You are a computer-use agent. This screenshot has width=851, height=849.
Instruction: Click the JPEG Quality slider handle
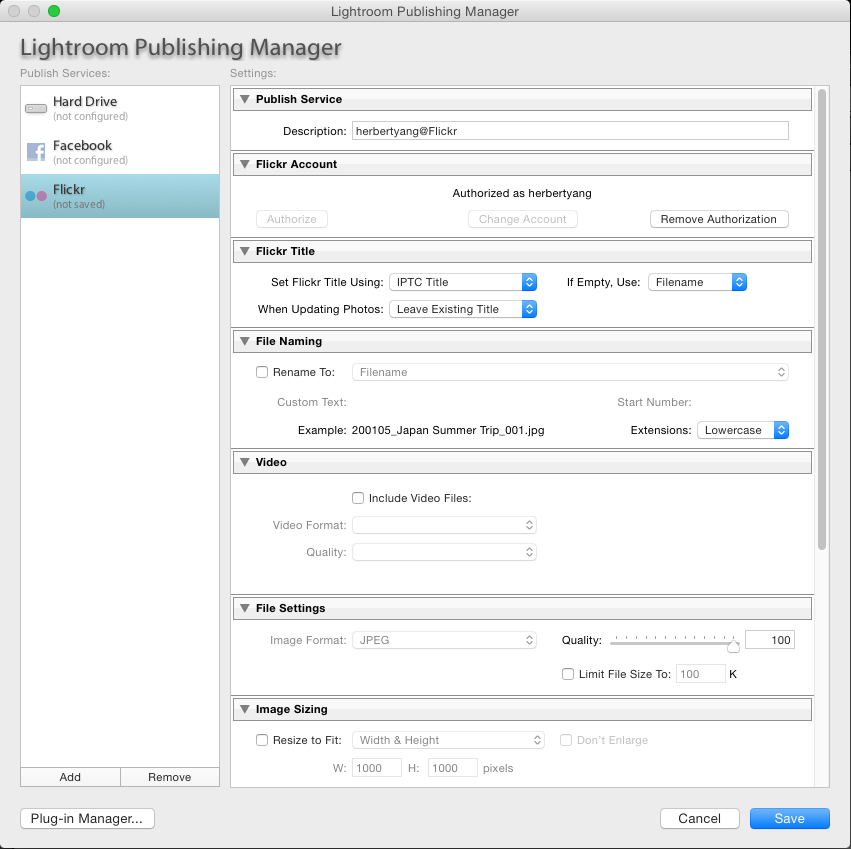pyautogui.click(x=733, y=645)
